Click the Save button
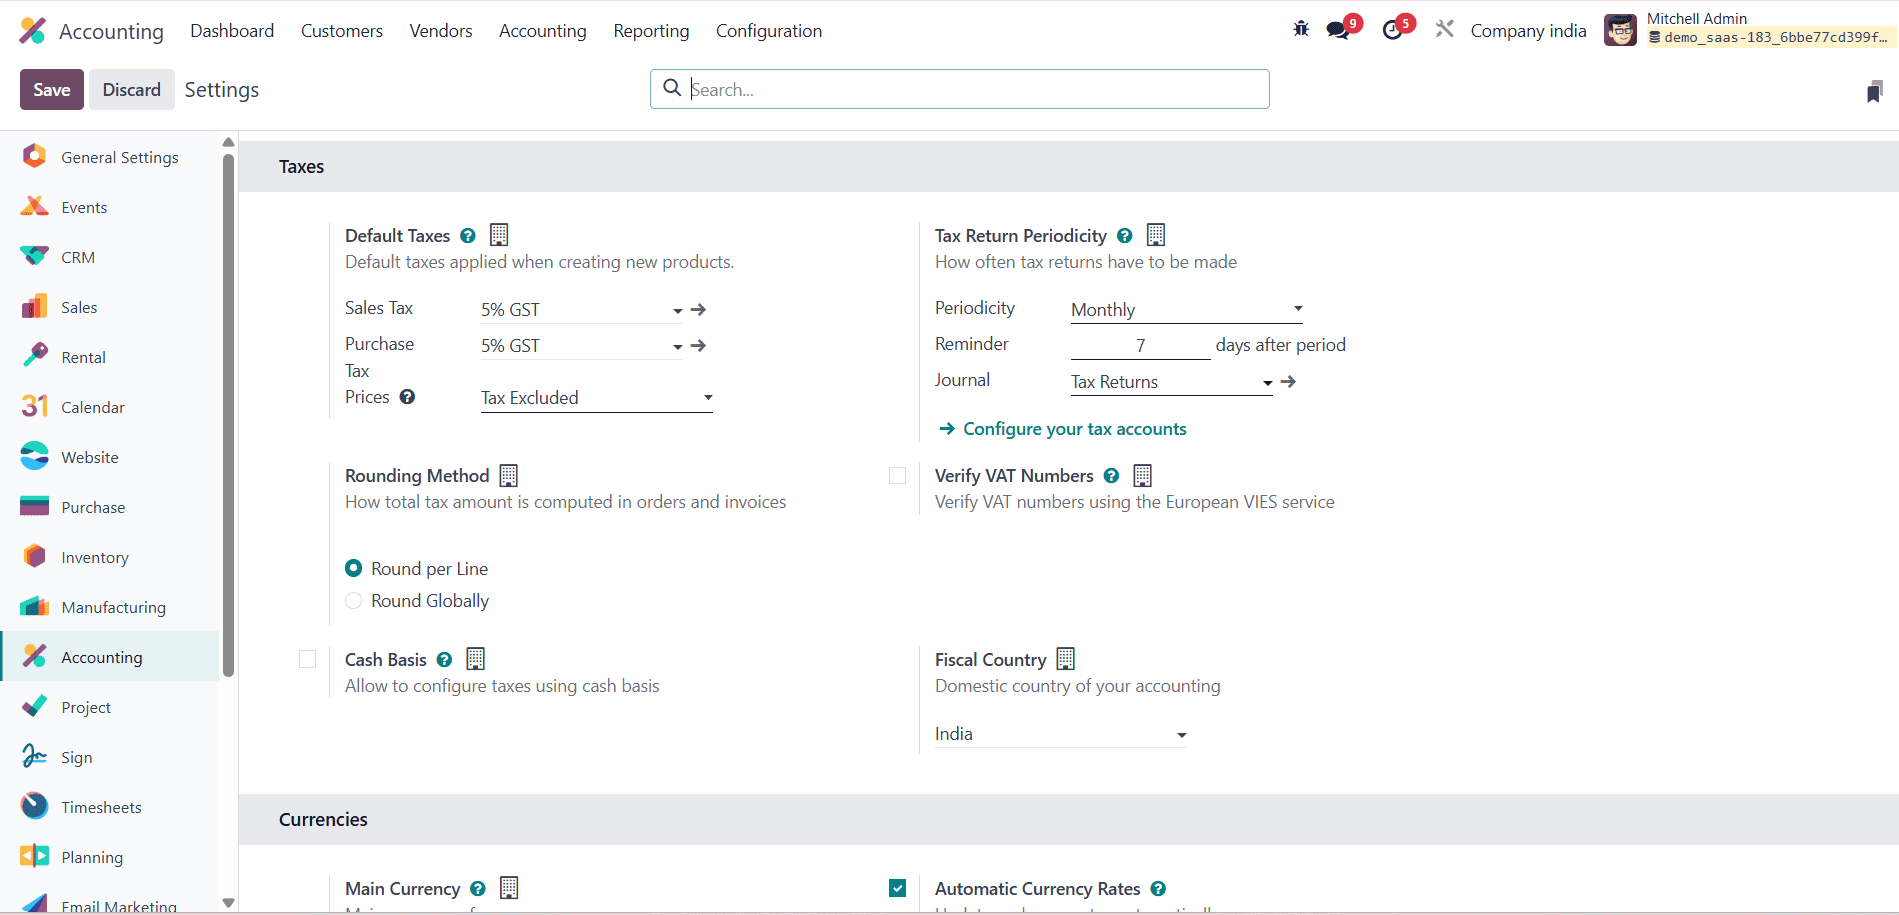Viewport: 1899px width, 915px height. point(52,90)
